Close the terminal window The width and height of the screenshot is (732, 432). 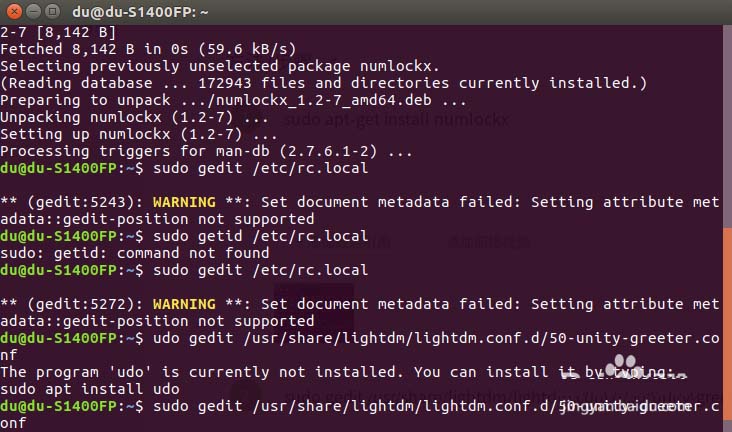click(x=15, y=12)
